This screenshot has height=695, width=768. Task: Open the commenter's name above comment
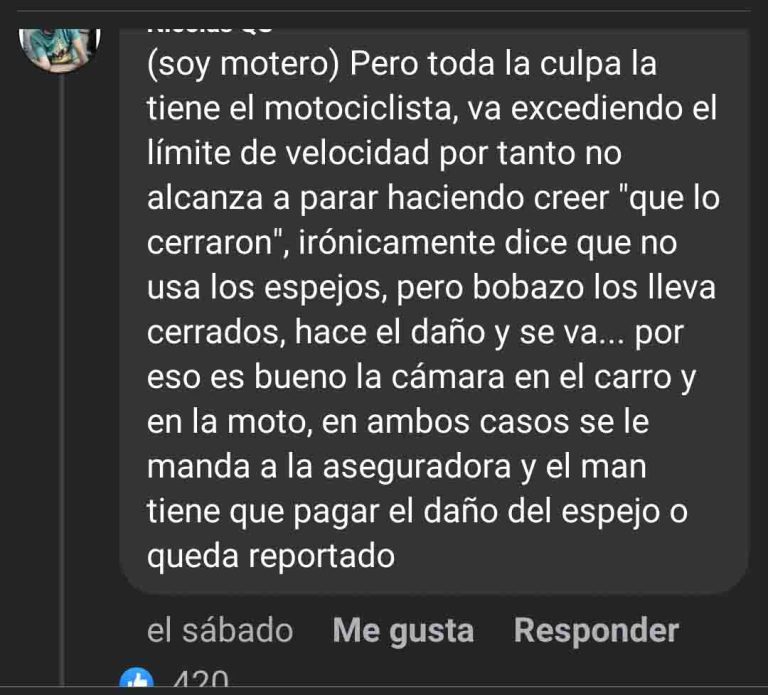210,30
